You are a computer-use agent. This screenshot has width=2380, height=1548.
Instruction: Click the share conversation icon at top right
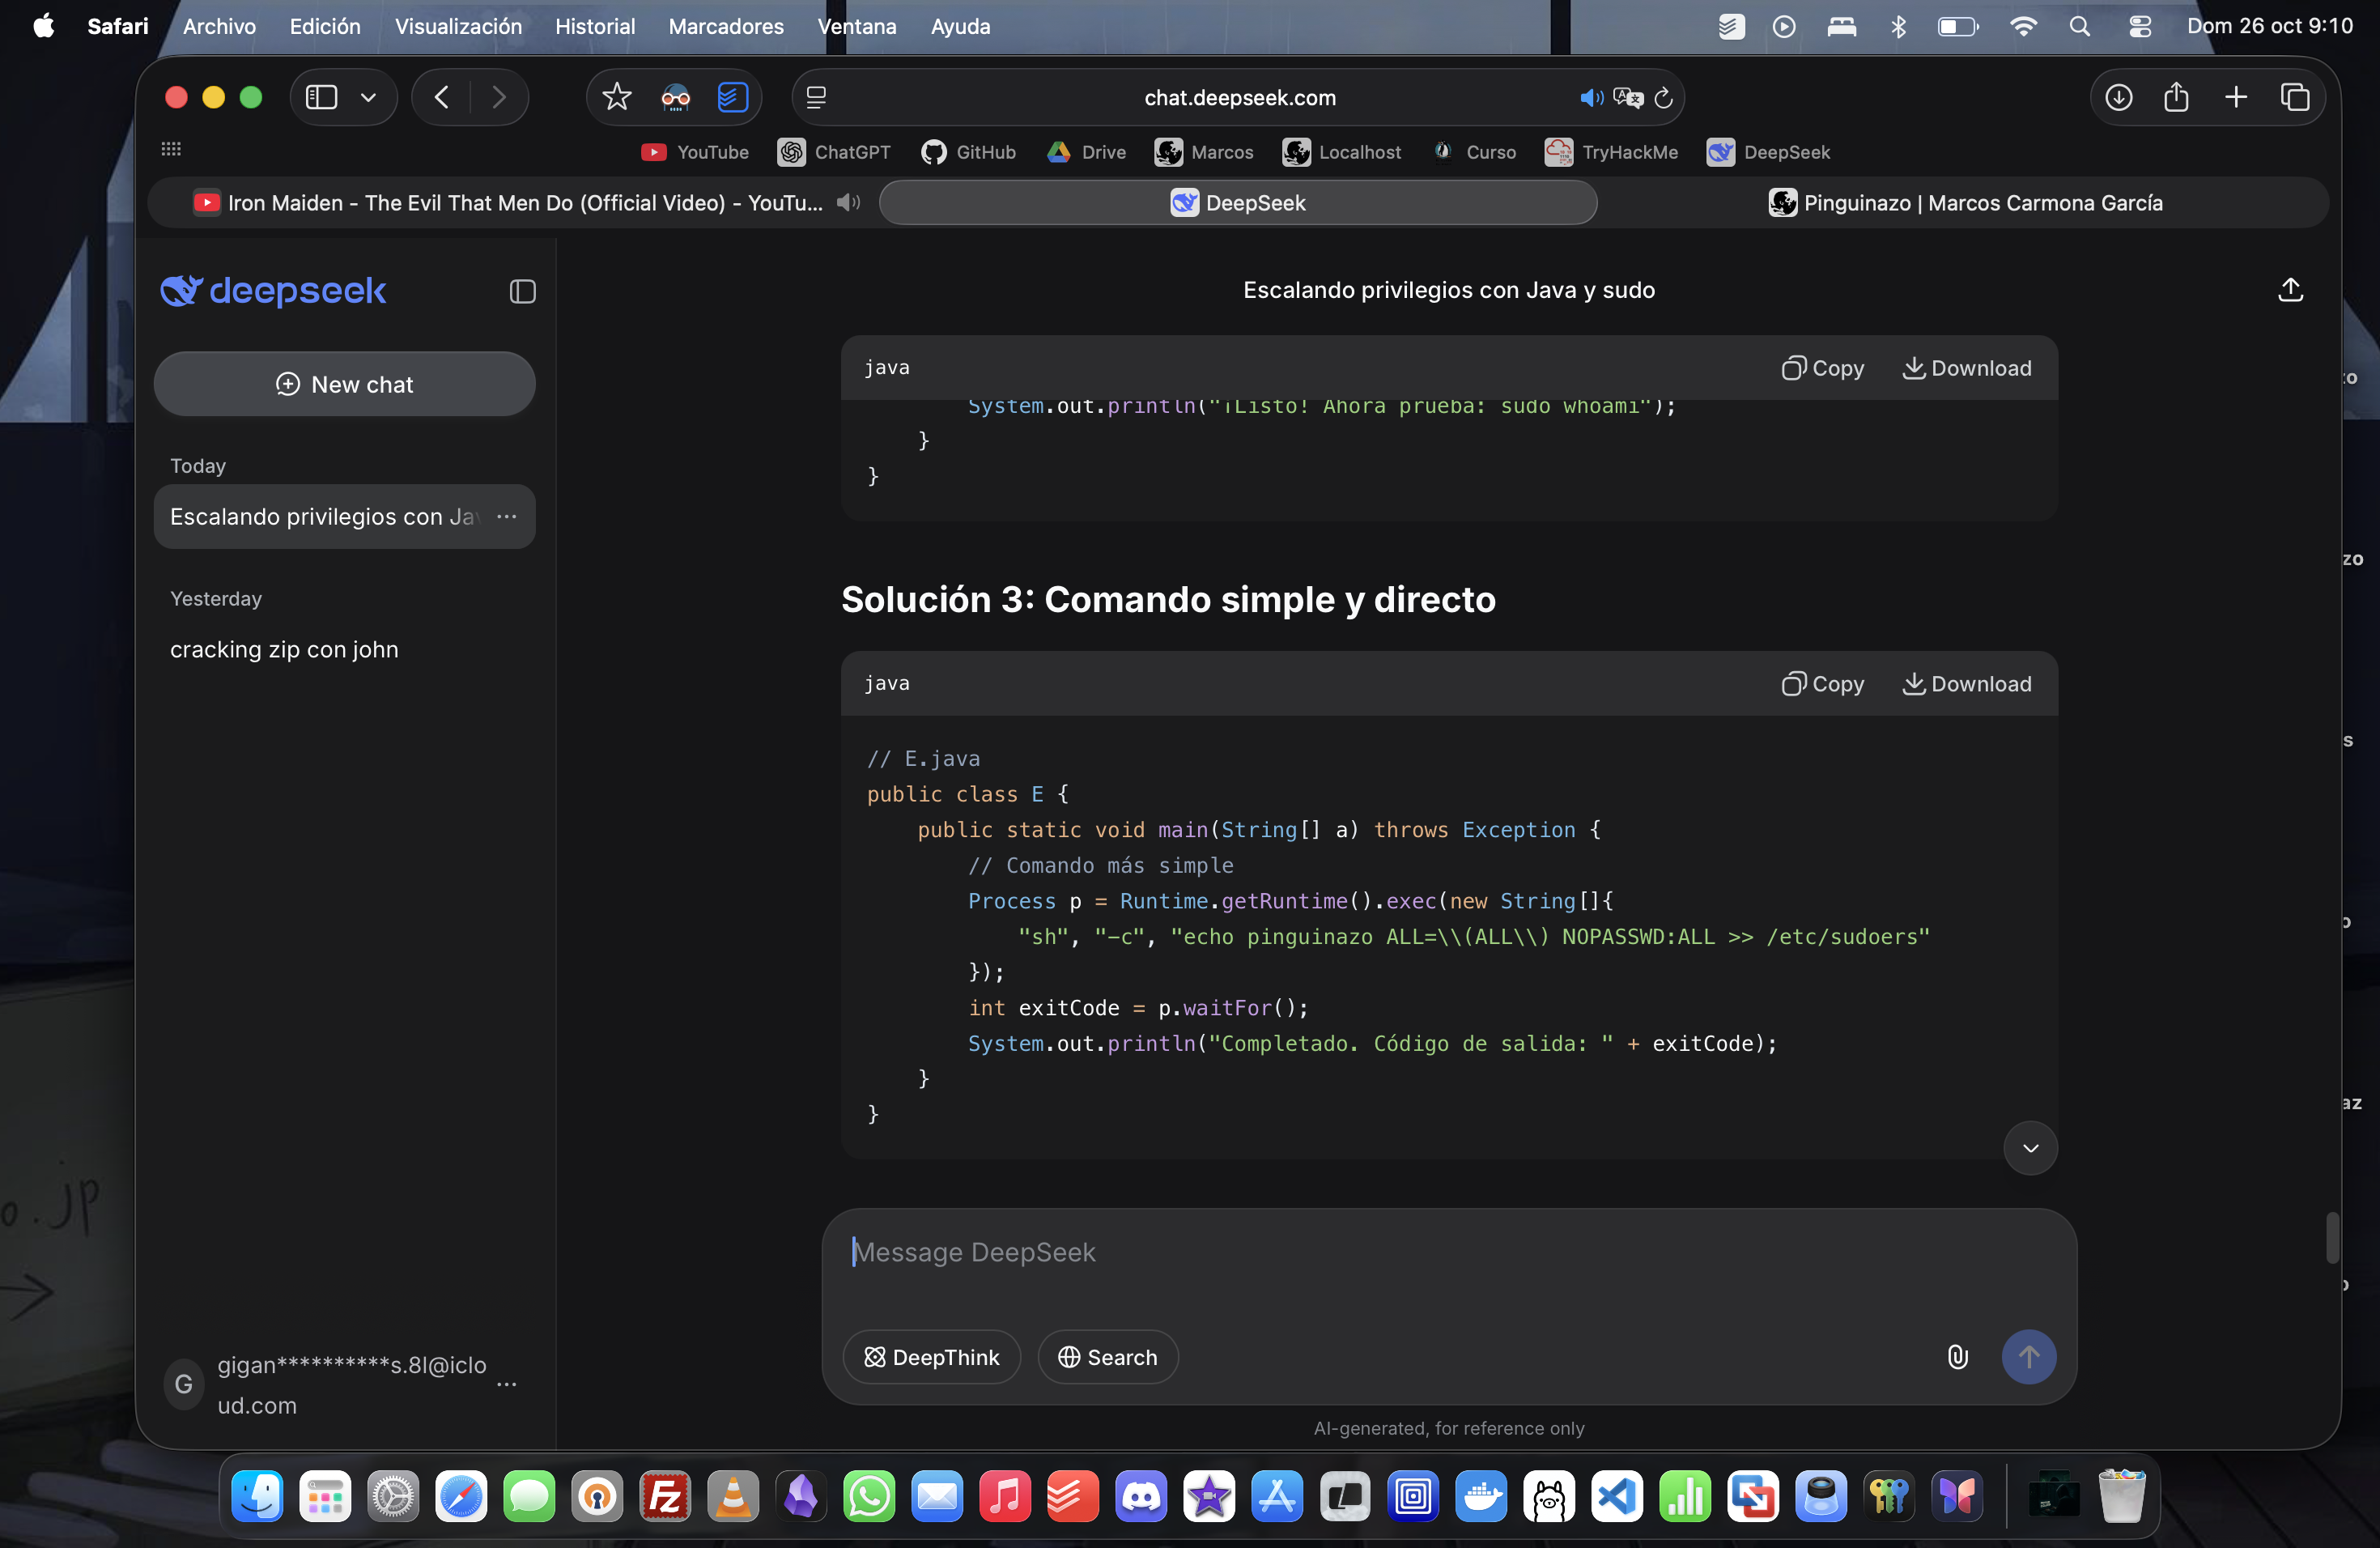[x=2290, y=290]
